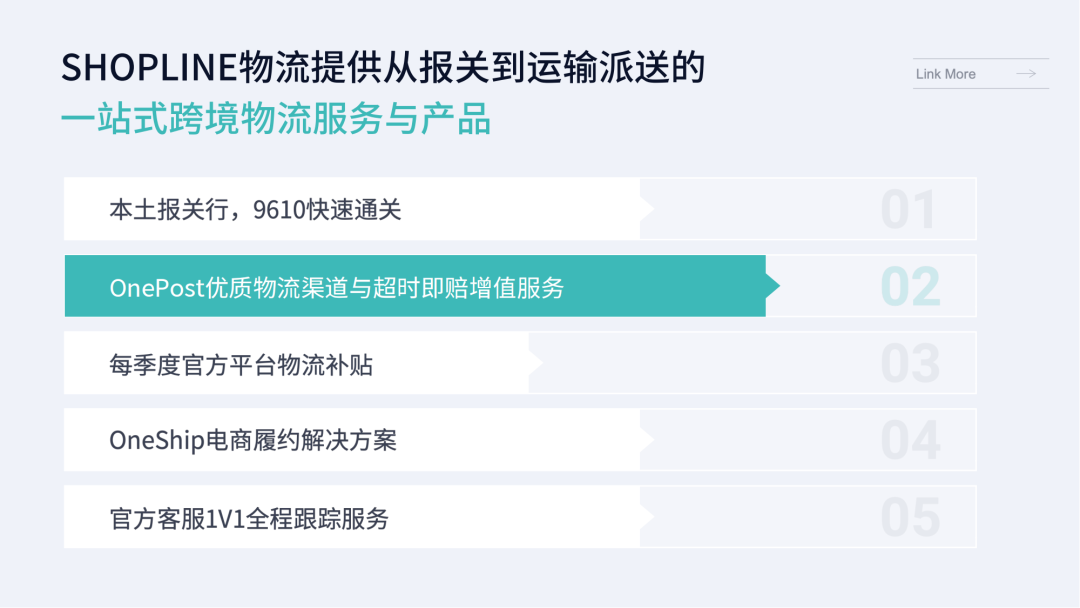Click arrow notch on 物流补贴 row

coord(536,363)
